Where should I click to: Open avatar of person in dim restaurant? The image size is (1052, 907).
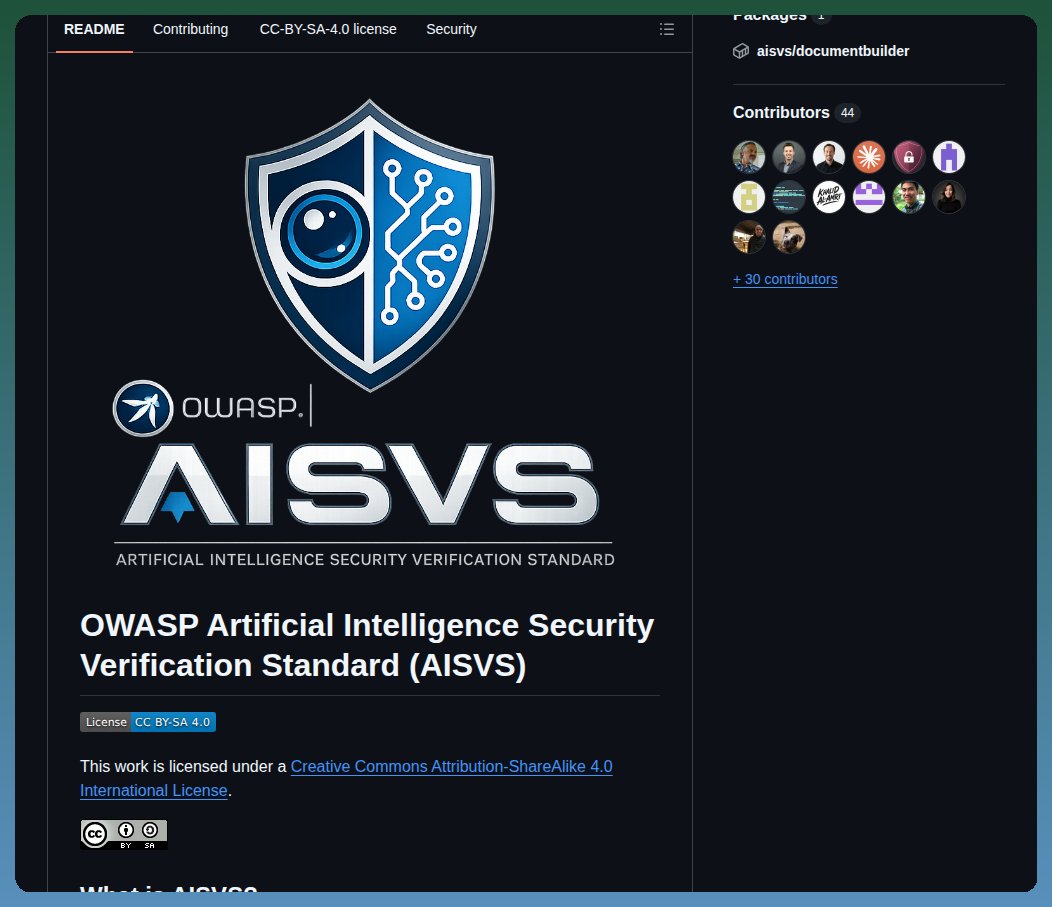749,237
